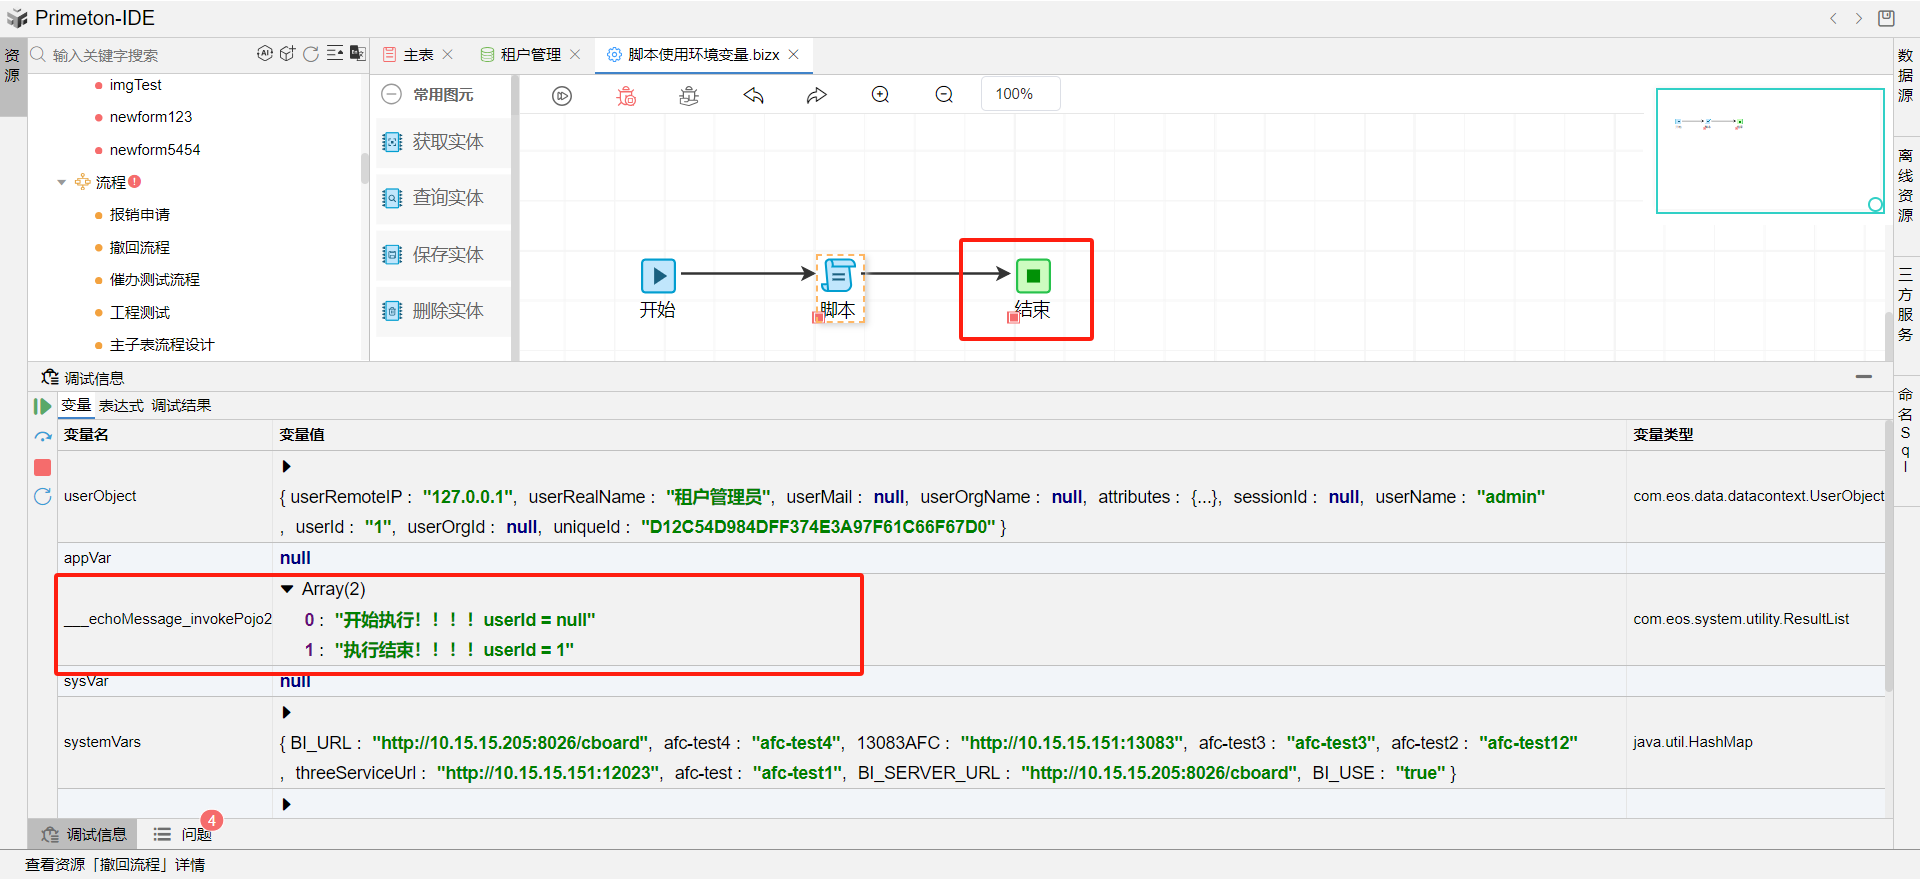Click the green resume debug button
Viewport: 1920px width, 880px height.
tap(42, 406)
